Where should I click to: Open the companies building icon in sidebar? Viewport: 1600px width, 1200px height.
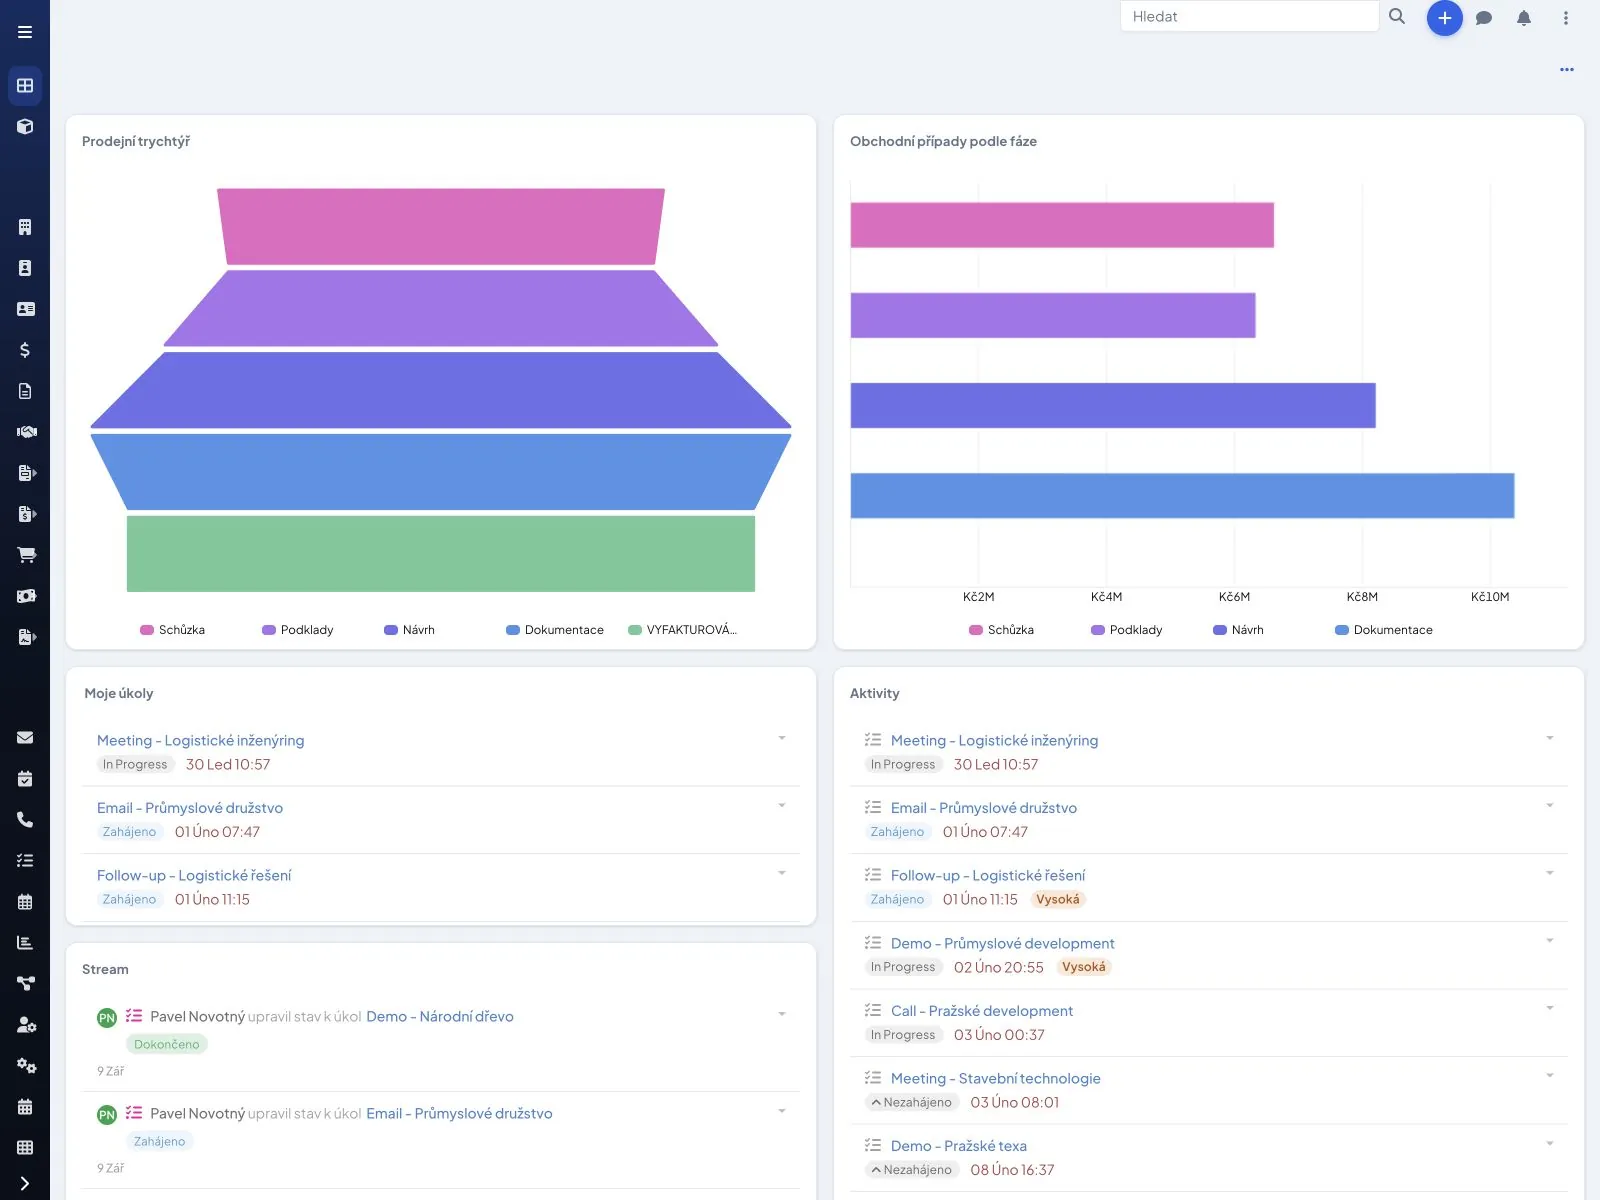pos(25,227)
